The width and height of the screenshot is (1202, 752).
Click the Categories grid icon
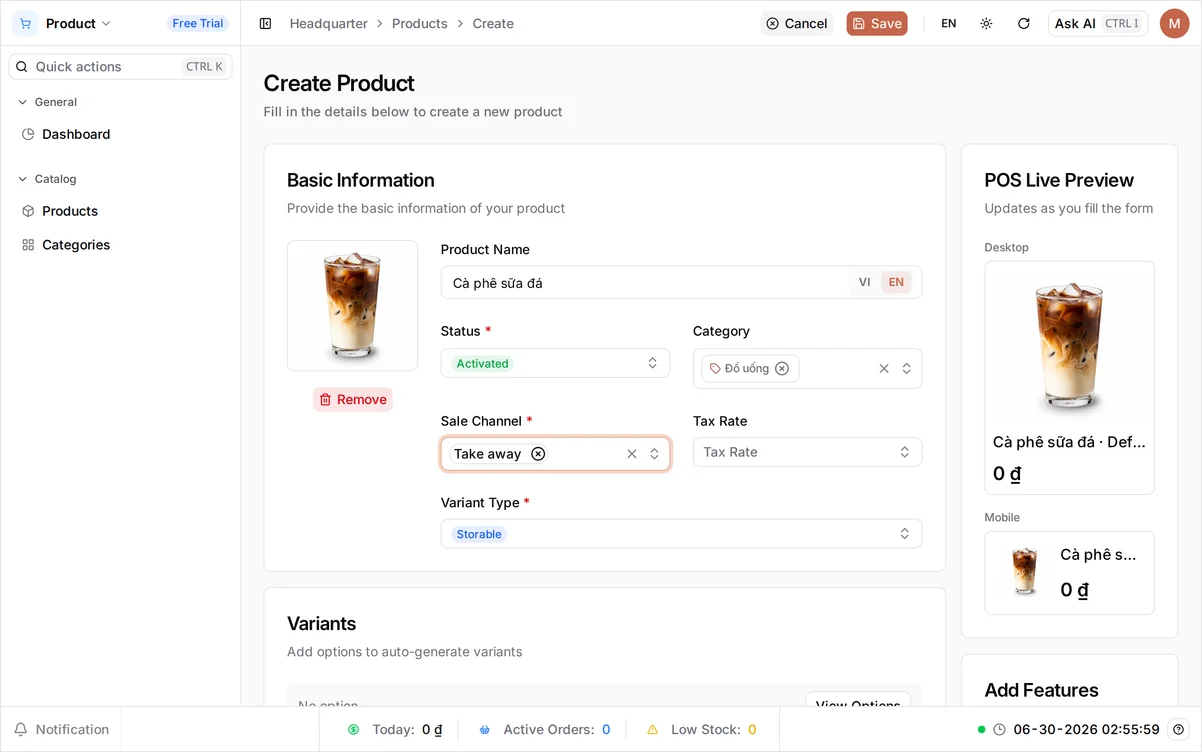(28, 245)
